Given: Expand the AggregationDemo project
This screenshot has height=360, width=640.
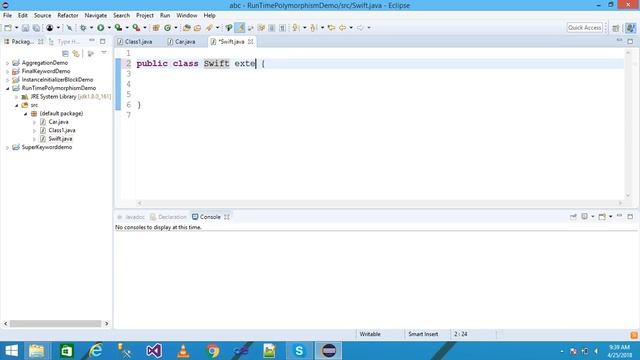Looking at the screenshot, I should click(7, 63).
